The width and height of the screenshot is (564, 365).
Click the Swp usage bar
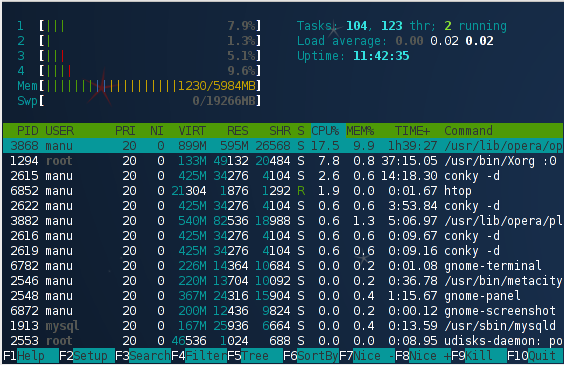(139, 101)
